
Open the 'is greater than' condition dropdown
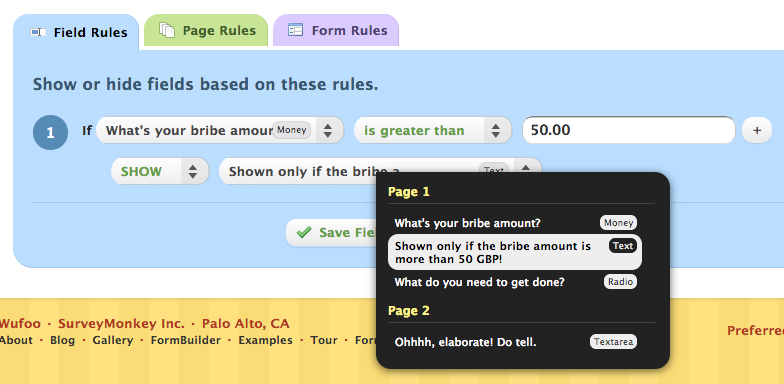click(x=433, y=130)
